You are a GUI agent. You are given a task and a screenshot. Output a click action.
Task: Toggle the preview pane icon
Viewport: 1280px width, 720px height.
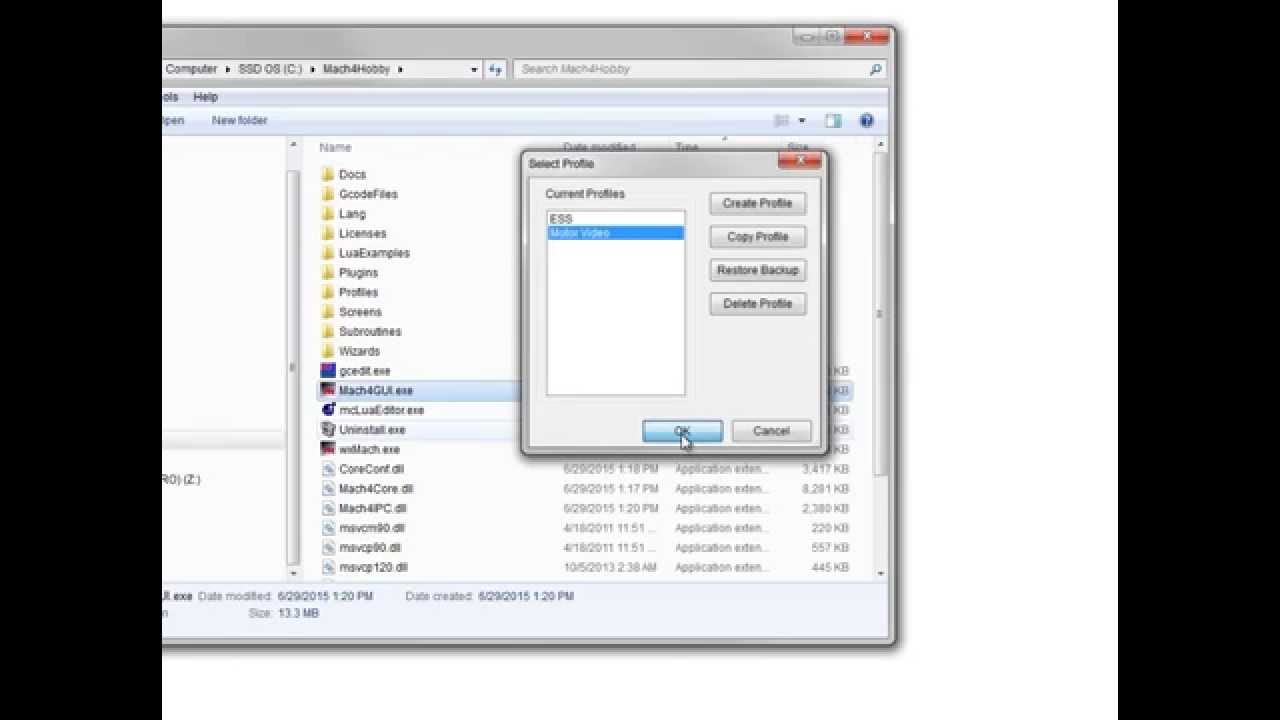[x=833, y=121]
